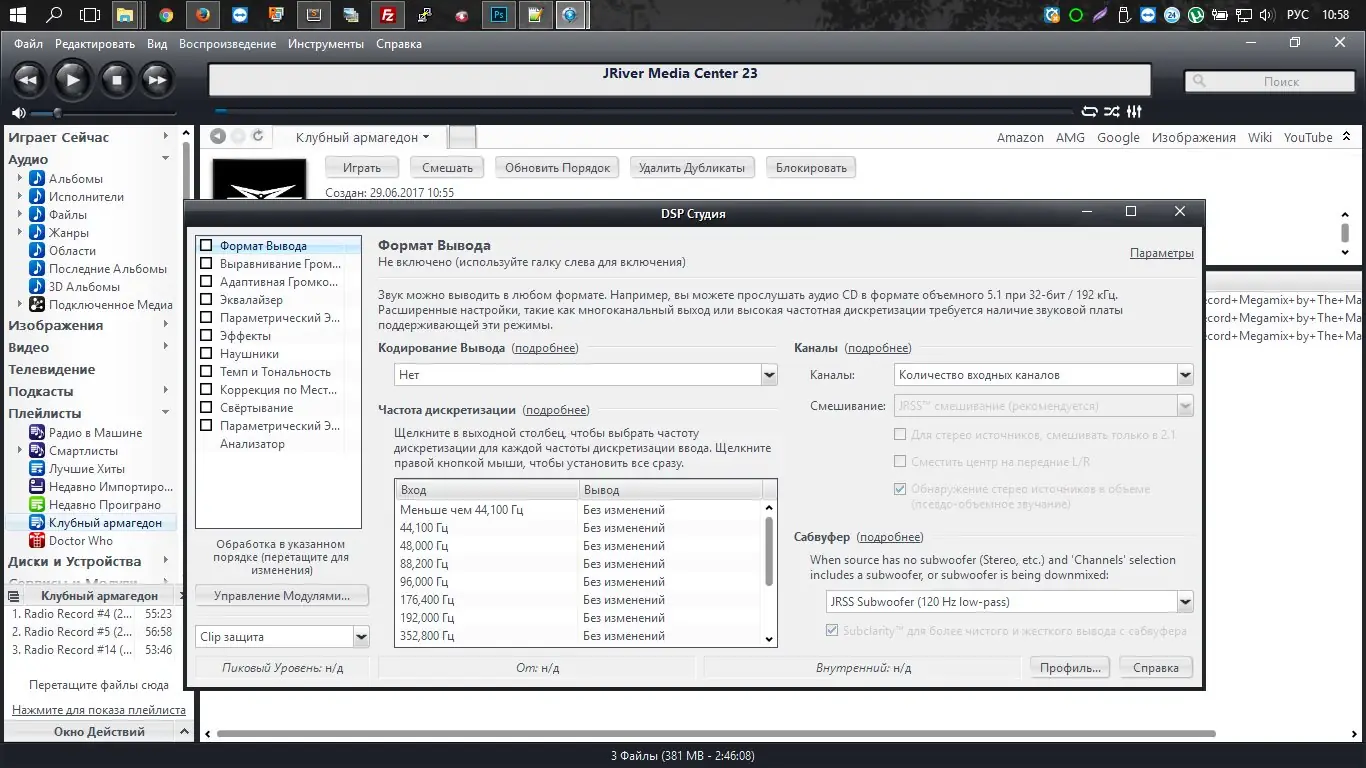
Task: Tick the Эффекты checkbox
Action: [206, 335]
